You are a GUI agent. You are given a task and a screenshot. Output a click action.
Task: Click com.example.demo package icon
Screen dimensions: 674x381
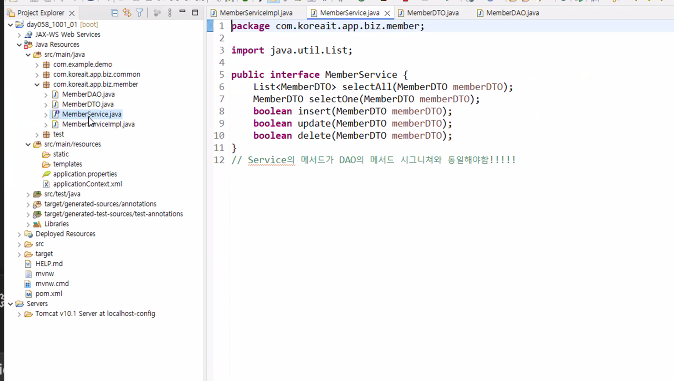pyautogui.click(x=46, y=65)
